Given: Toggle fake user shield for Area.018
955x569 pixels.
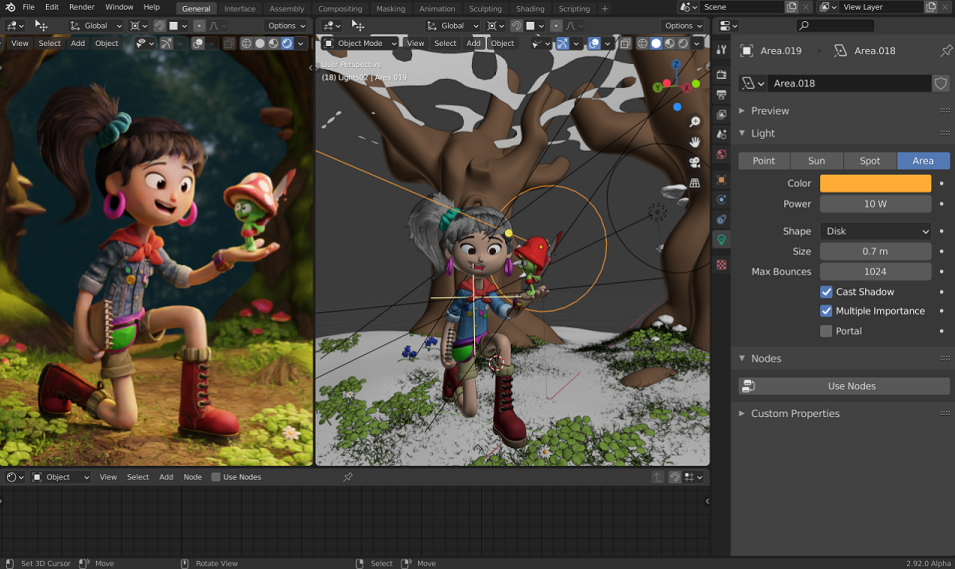Looking at the screenshot, I should point(940,83).
